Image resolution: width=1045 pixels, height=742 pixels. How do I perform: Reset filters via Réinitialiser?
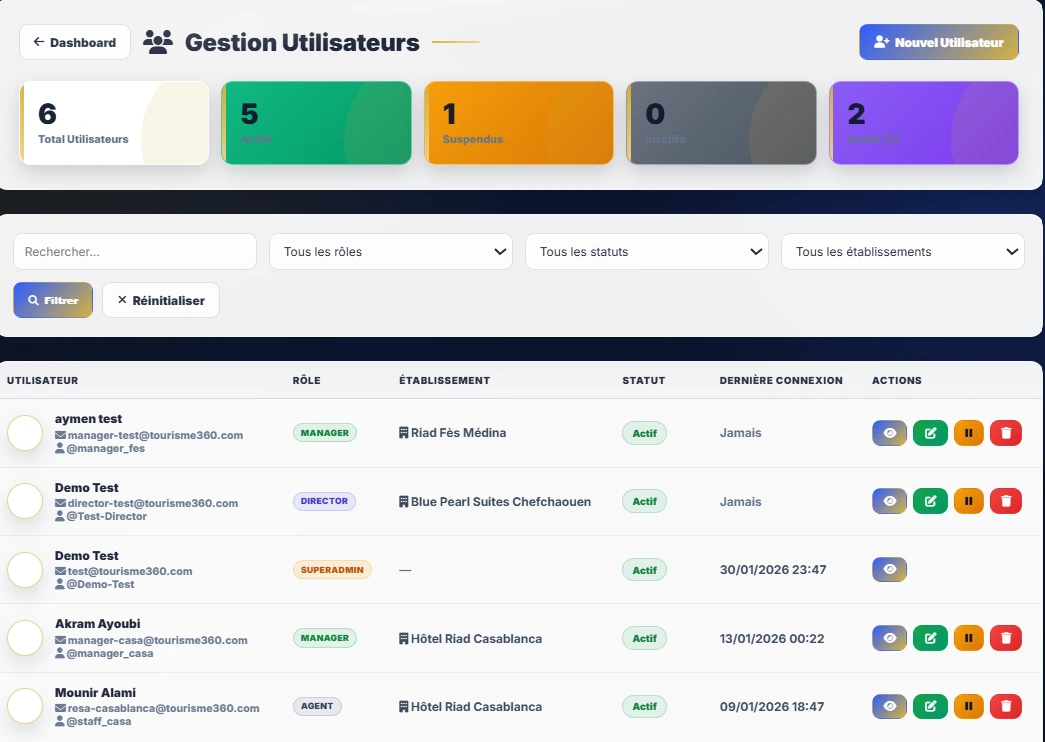click(x=160, y=299)
